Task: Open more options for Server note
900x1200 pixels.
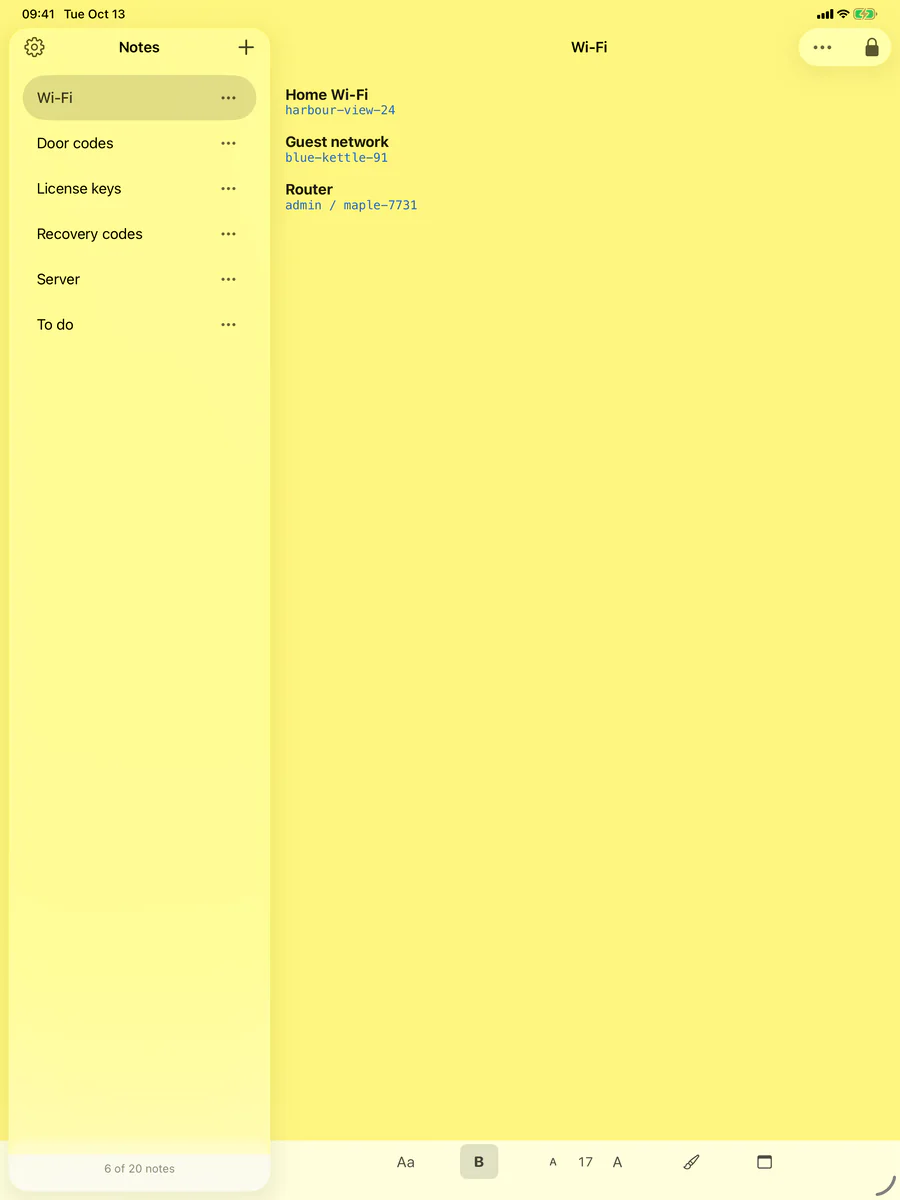Action: pos(228,279)
